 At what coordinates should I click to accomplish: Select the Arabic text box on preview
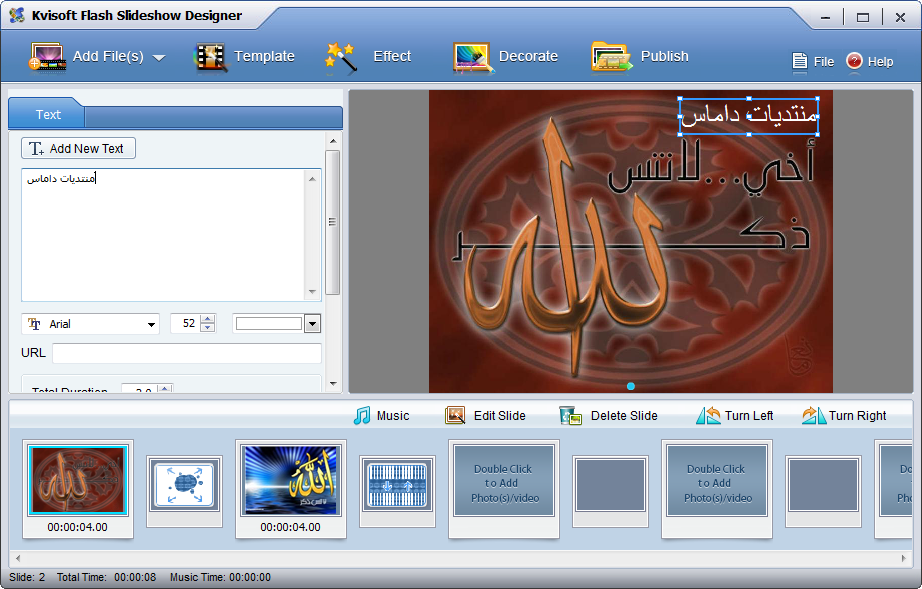749,116
